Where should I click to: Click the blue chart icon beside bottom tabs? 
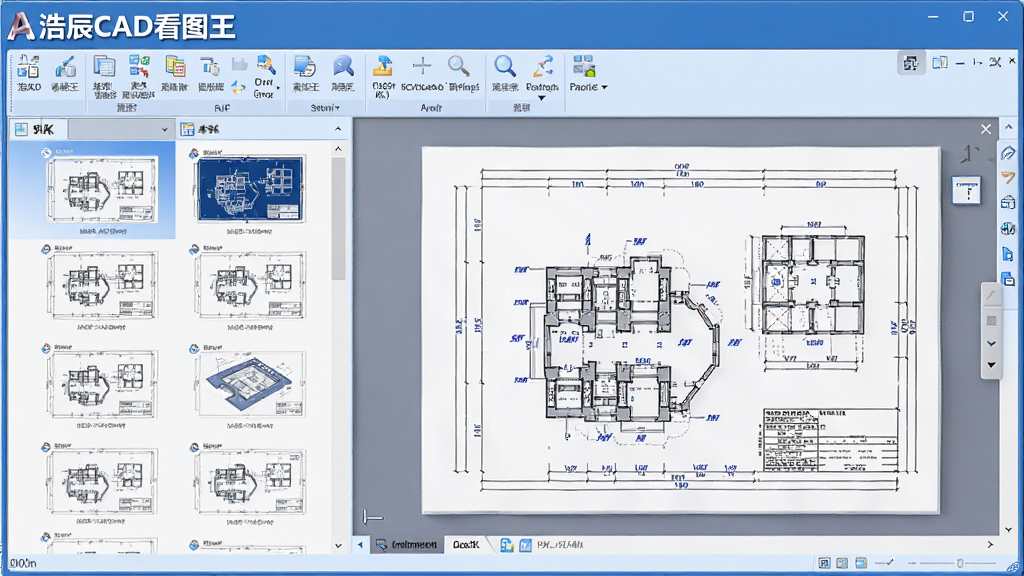coord(526,545)
